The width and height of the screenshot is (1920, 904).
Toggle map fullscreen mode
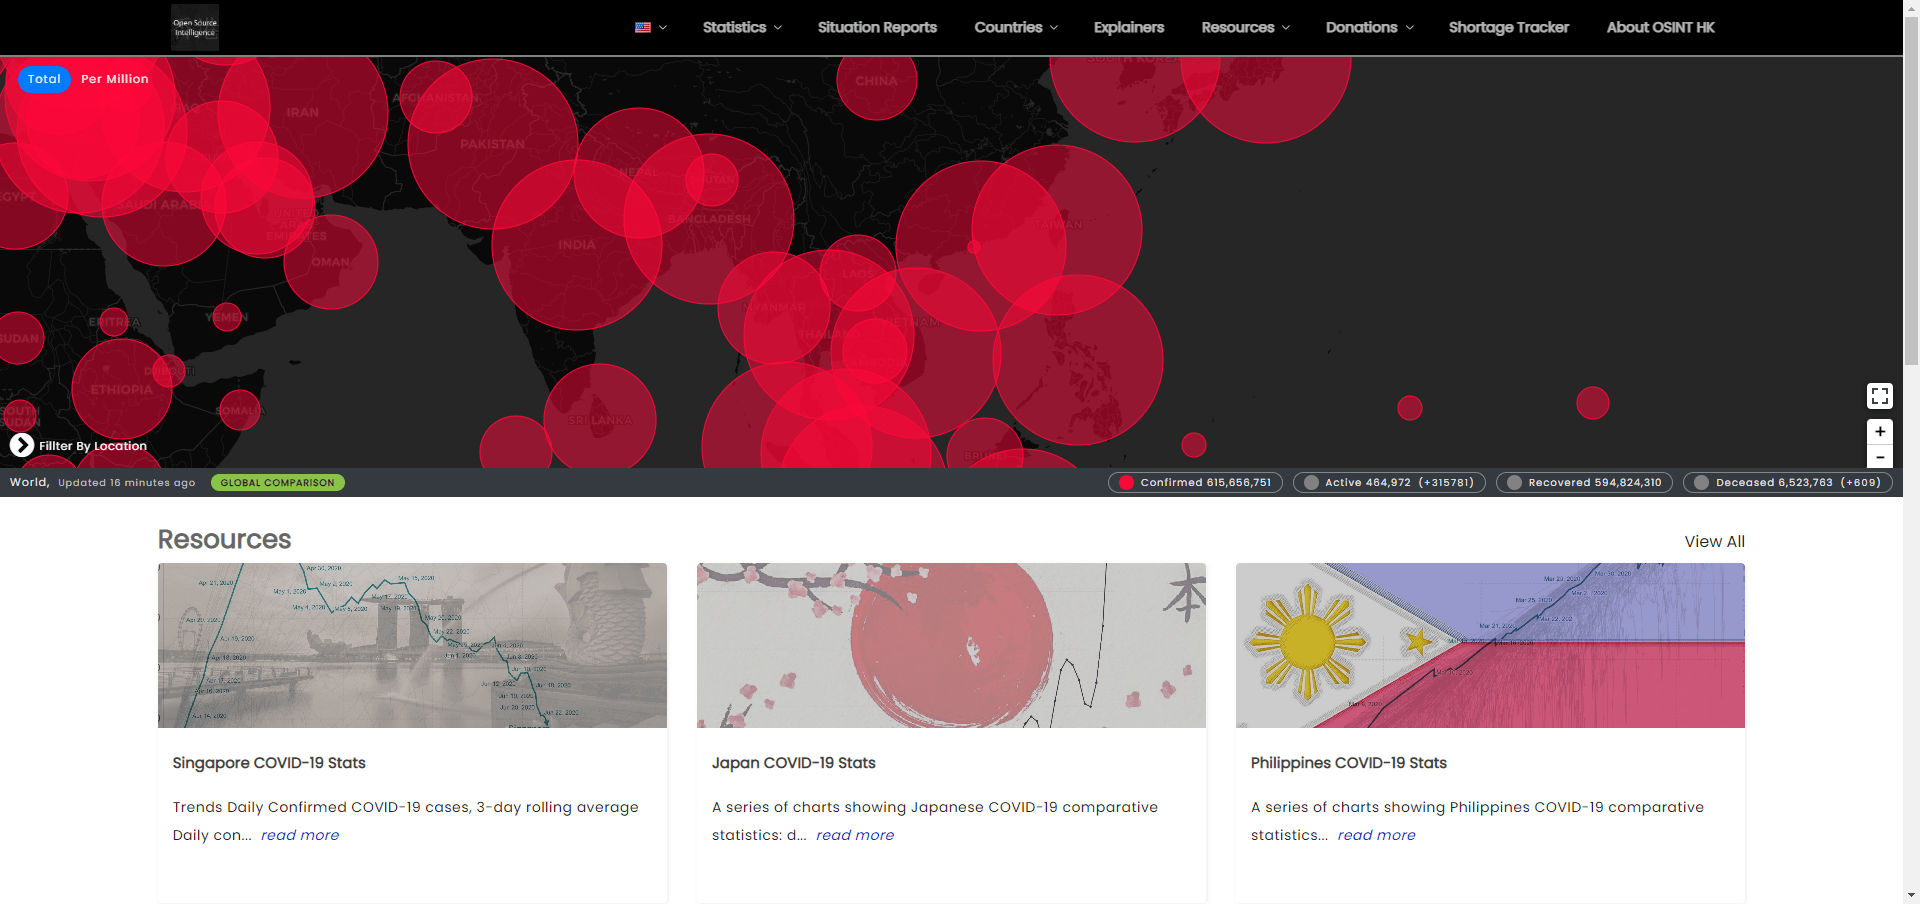tap(1880, 396)
